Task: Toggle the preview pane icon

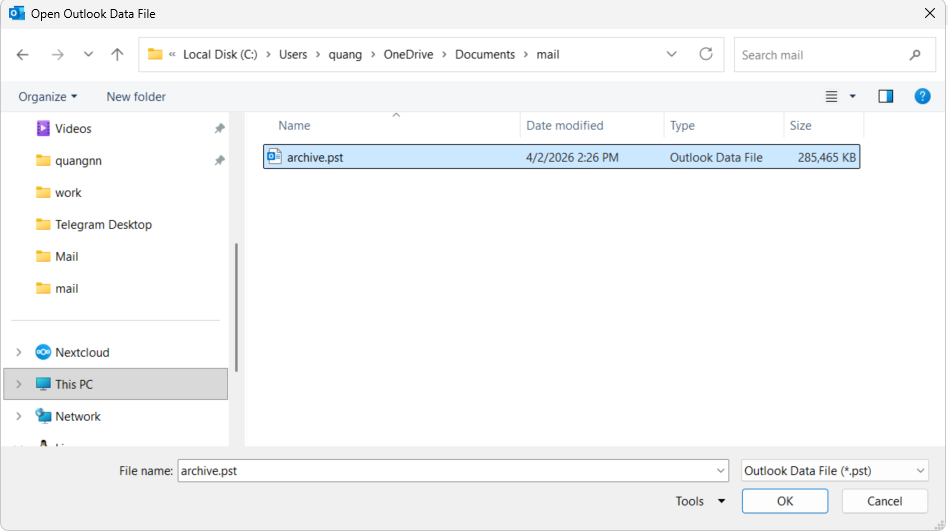Action: [886, 96]
